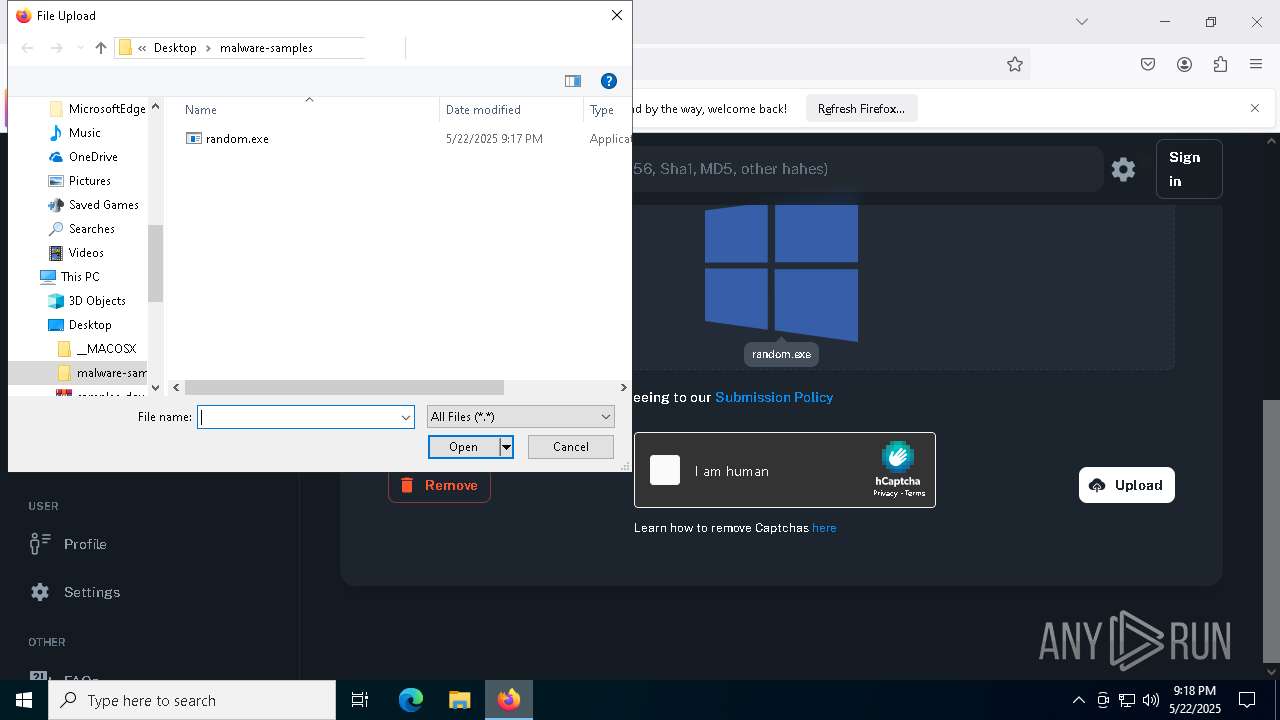This screenshot has height=720, width=1280.
Task: Expand File name history dropdown arrow
Action: tap(406, 417)
